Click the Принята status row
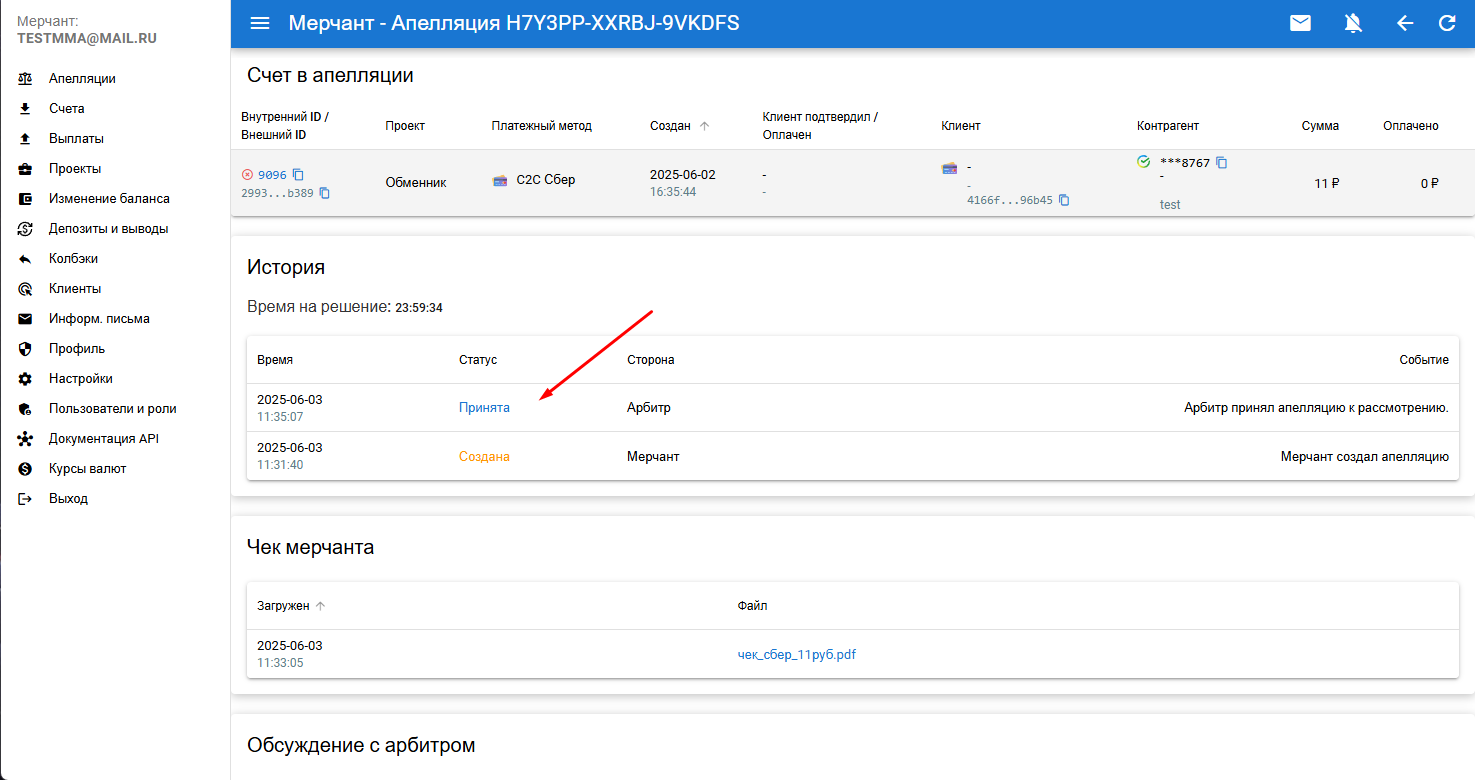Image resolution: width=1475 pixels, height=780 pixels. pos(484,408)
